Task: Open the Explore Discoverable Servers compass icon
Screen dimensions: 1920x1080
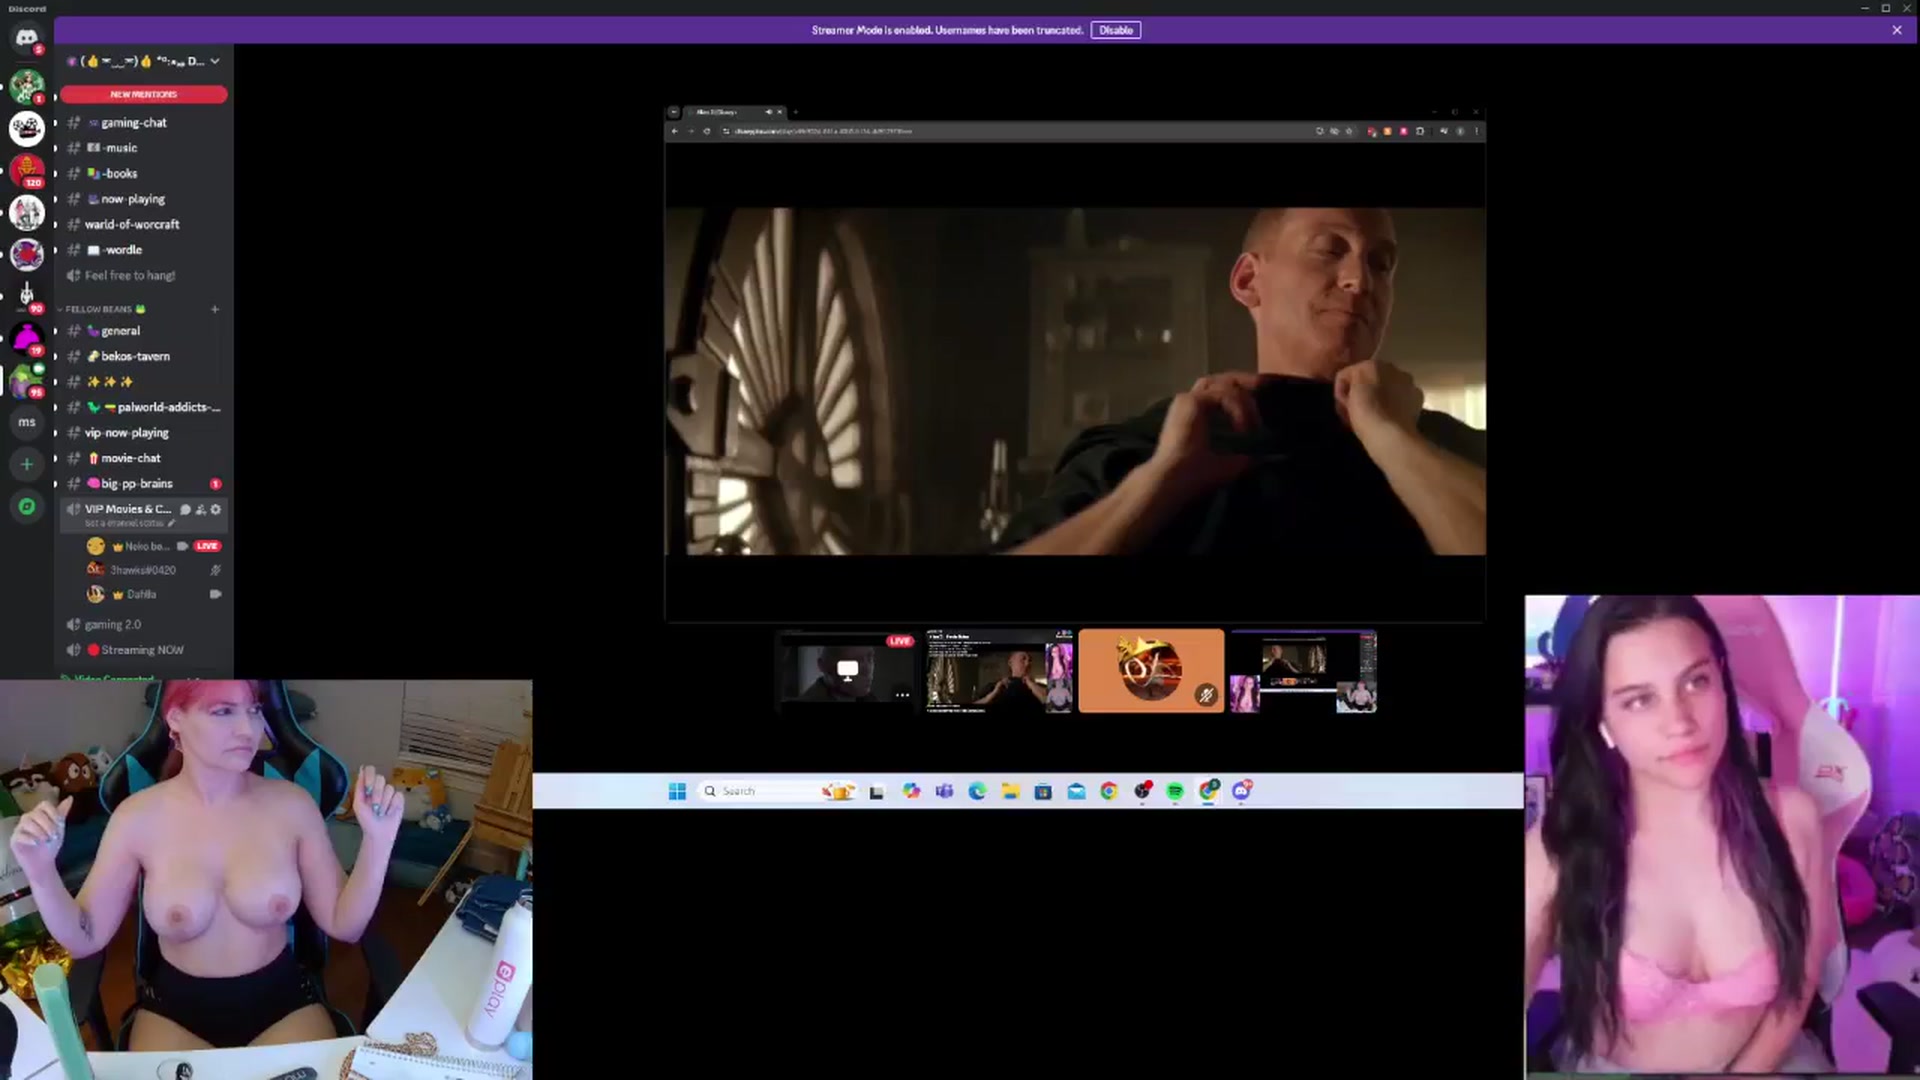Action: pos(27,507)
